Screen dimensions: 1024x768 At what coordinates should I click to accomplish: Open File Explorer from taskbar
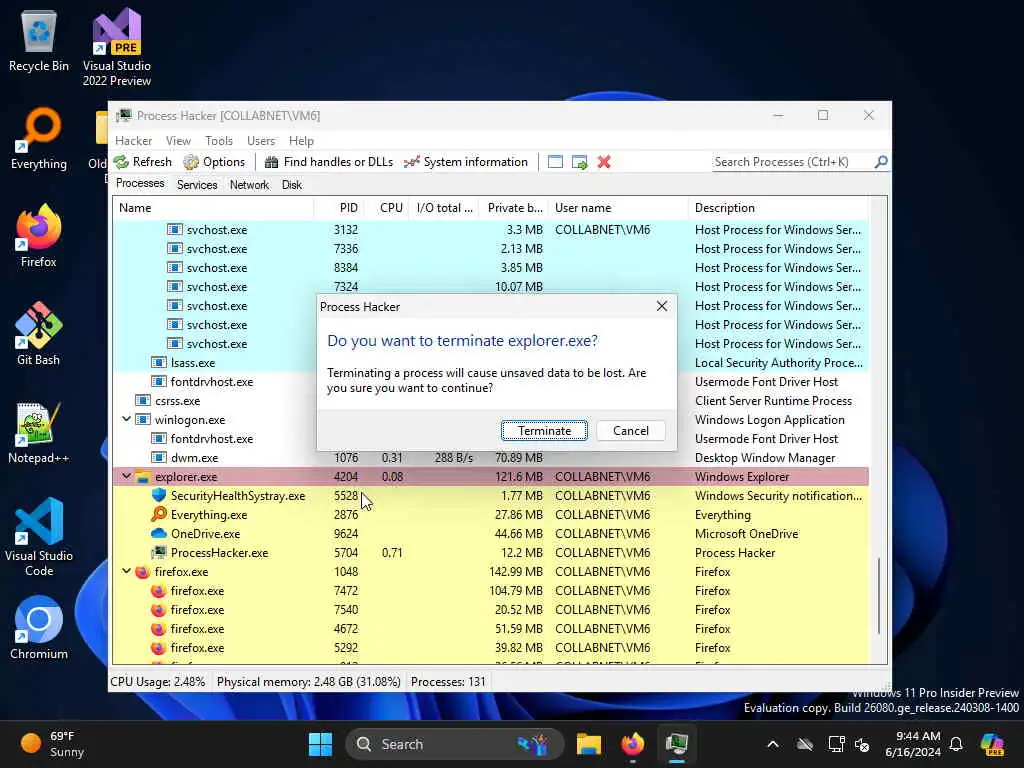point(588,744)
